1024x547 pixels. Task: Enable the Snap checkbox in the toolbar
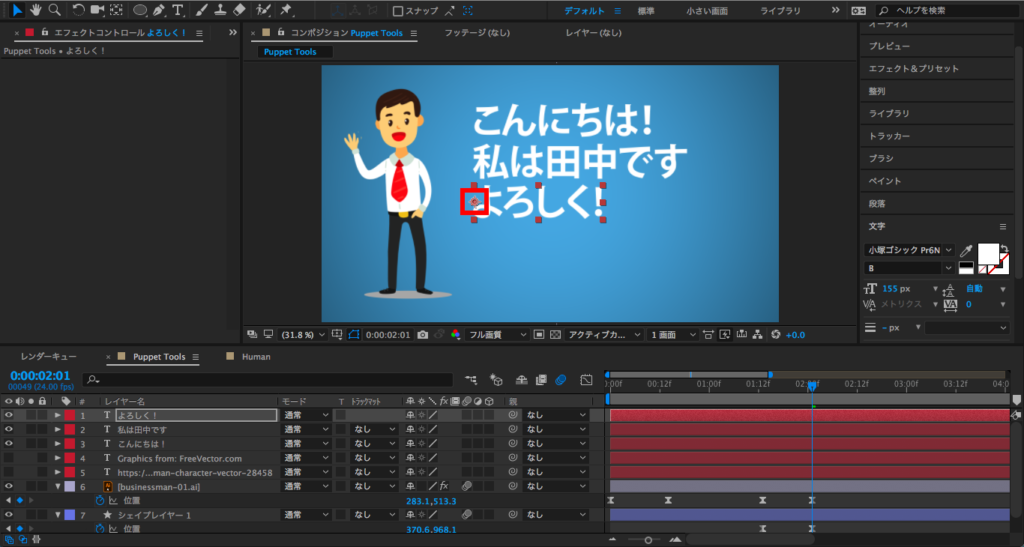(x=398, y=11)
